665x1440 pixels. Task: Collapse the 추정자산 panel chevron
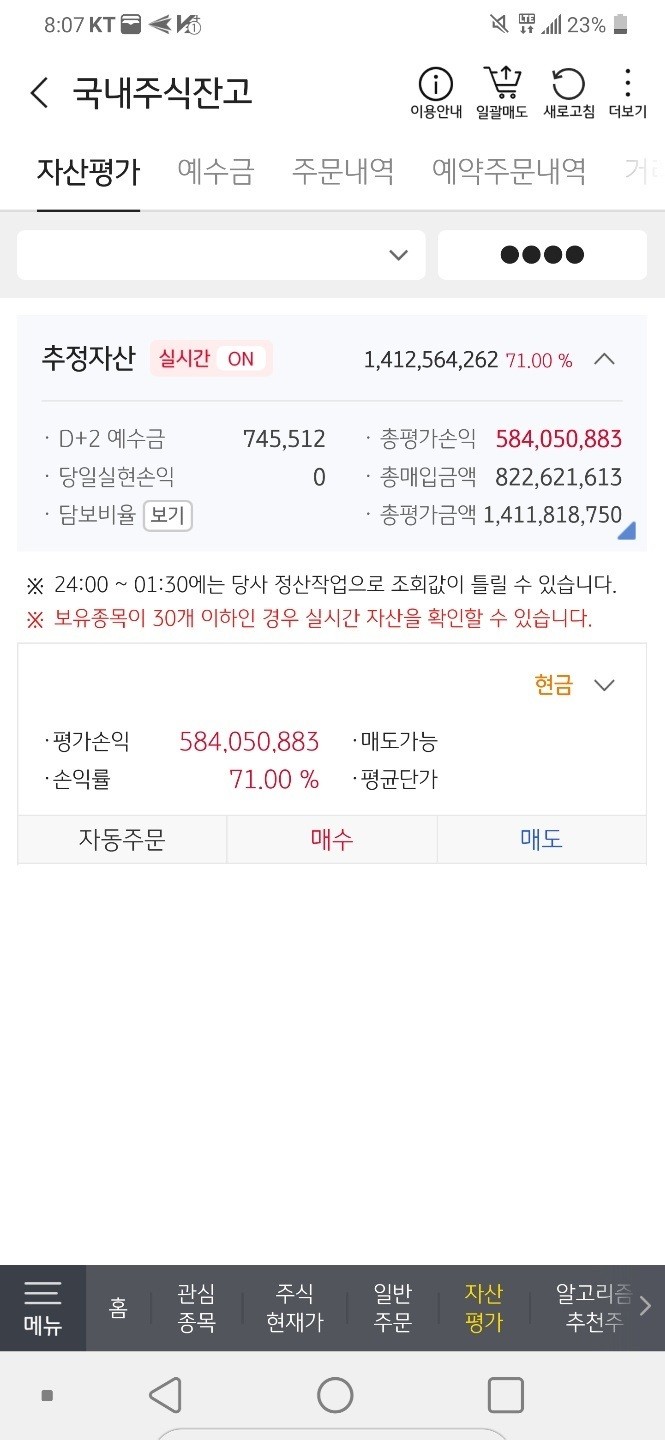pyautogui.click(x=604, y=359)
